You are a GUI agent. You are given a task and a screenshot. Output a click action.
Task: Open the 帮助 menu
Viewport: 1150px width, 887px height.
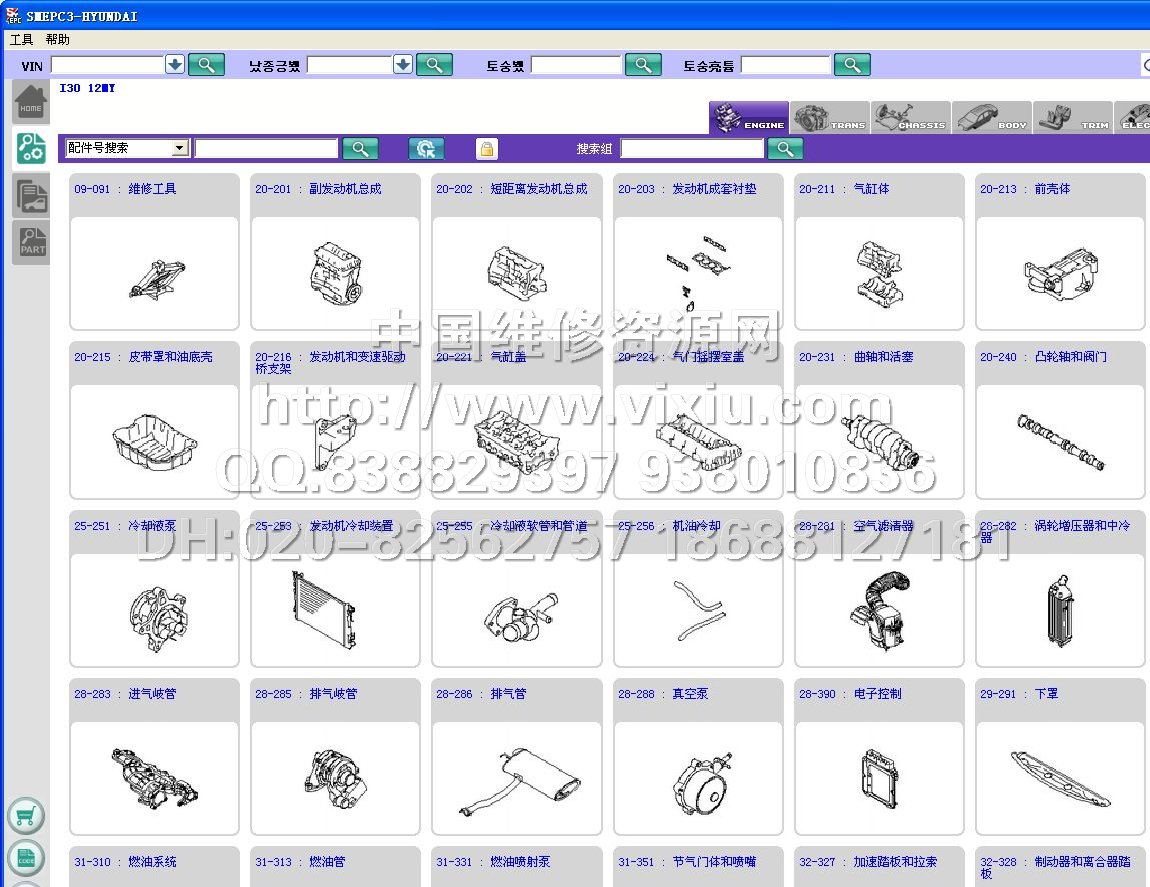pyautogui.click(x=58, y=40)
